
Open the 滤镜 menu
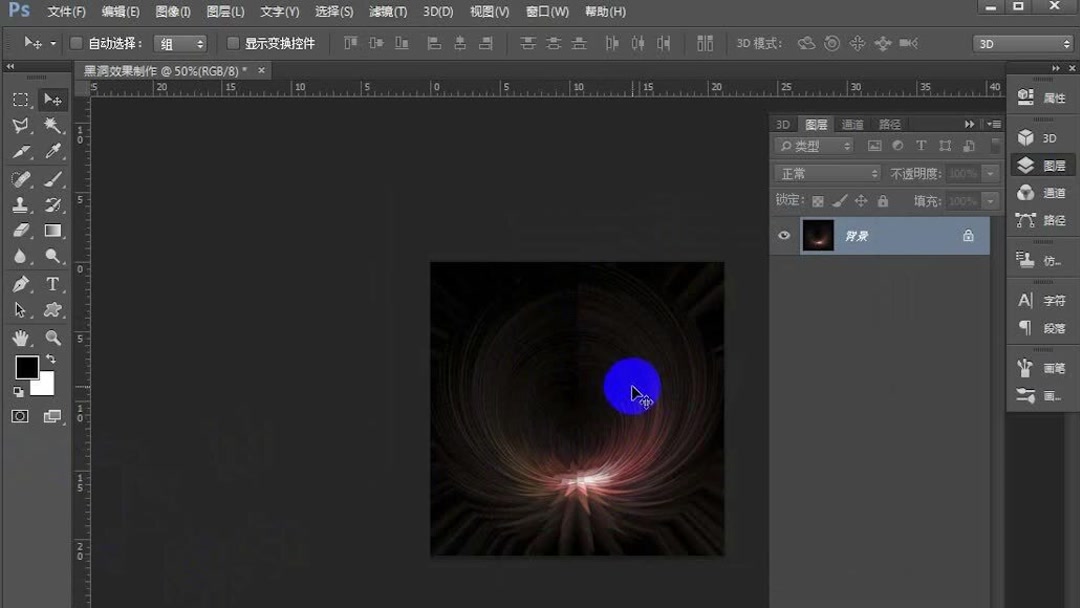pos(387,12)
